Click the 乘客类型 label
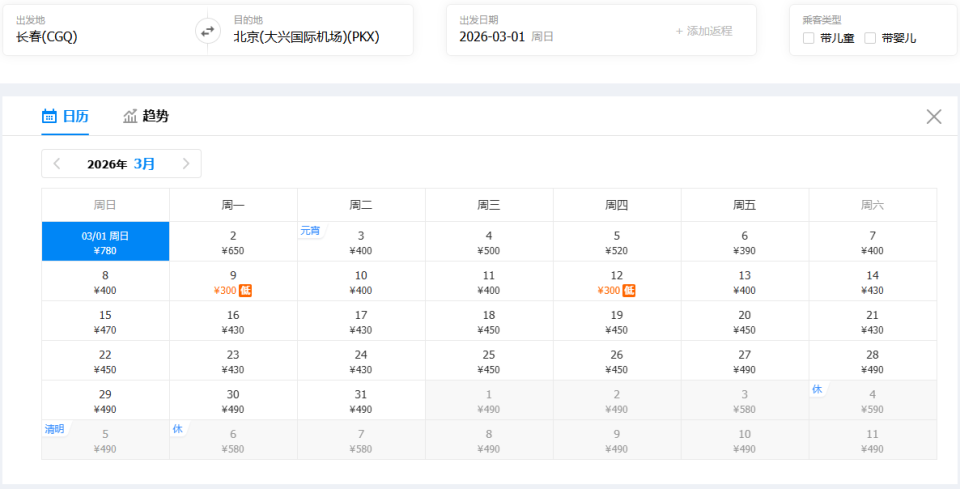Screen dimensions: 960x489 (x=822, y=20)
